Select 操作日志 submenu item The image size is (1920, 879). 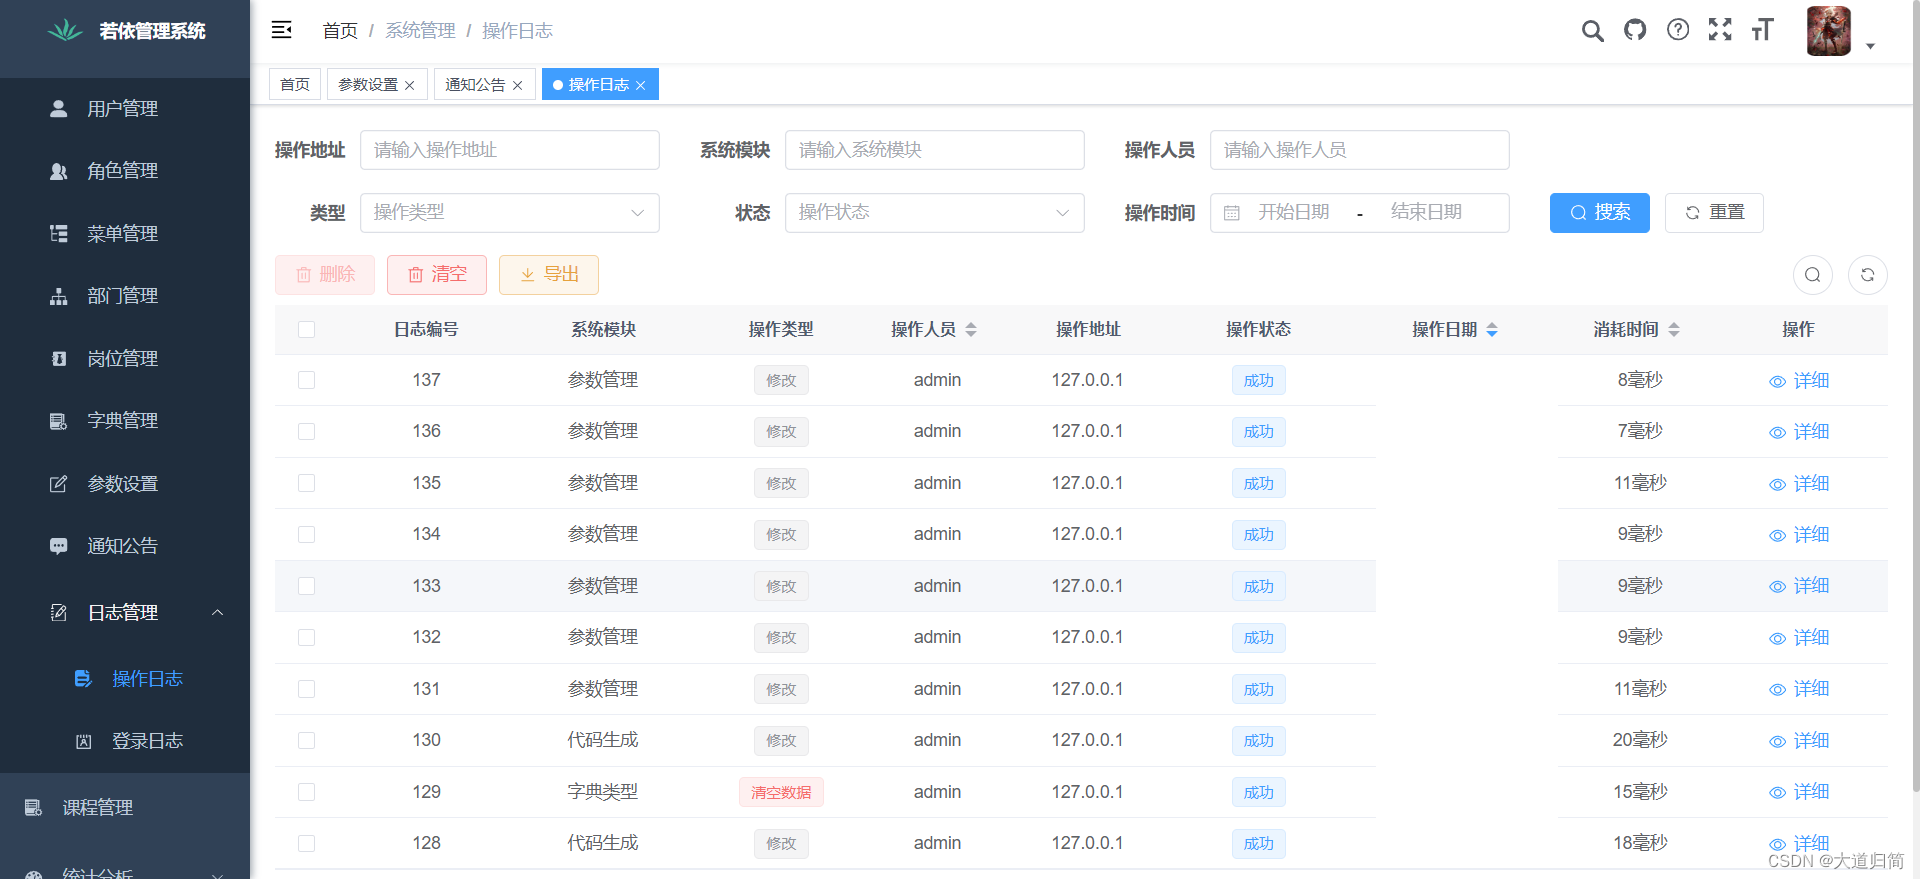click(125, 679)
